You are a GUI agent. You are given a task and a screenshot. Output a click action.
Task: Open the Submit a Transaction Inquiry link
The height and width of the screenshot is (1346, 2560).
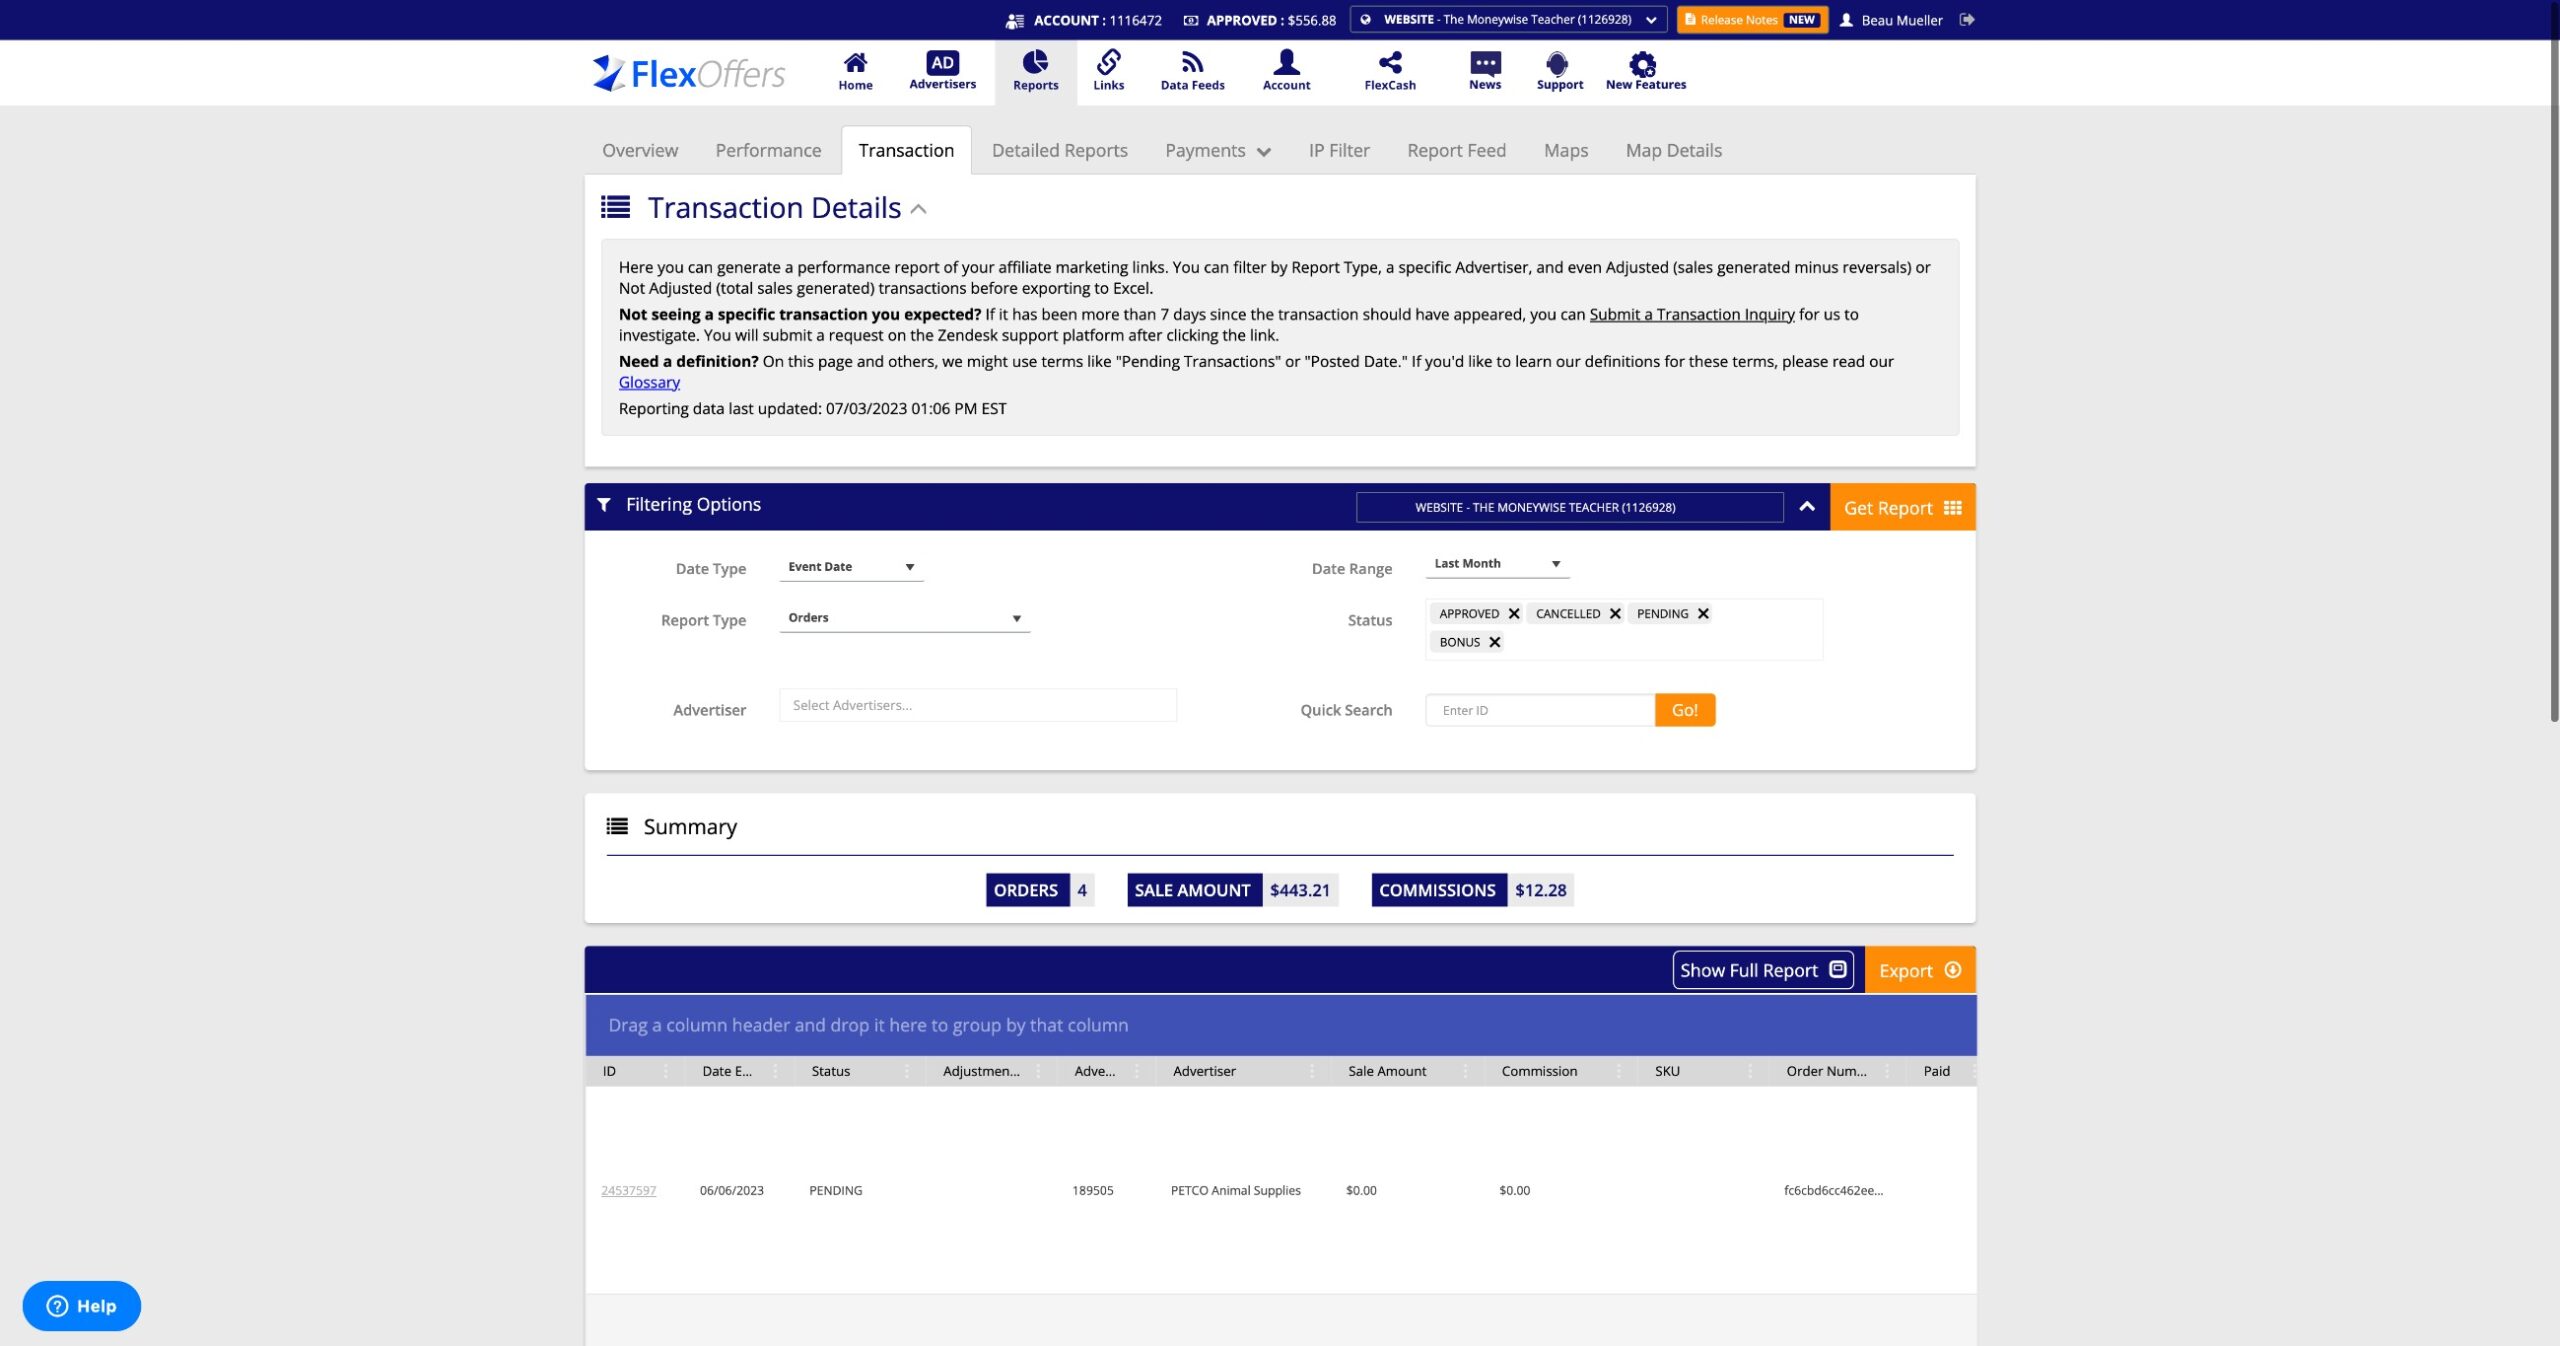(x=1692, y=314)
